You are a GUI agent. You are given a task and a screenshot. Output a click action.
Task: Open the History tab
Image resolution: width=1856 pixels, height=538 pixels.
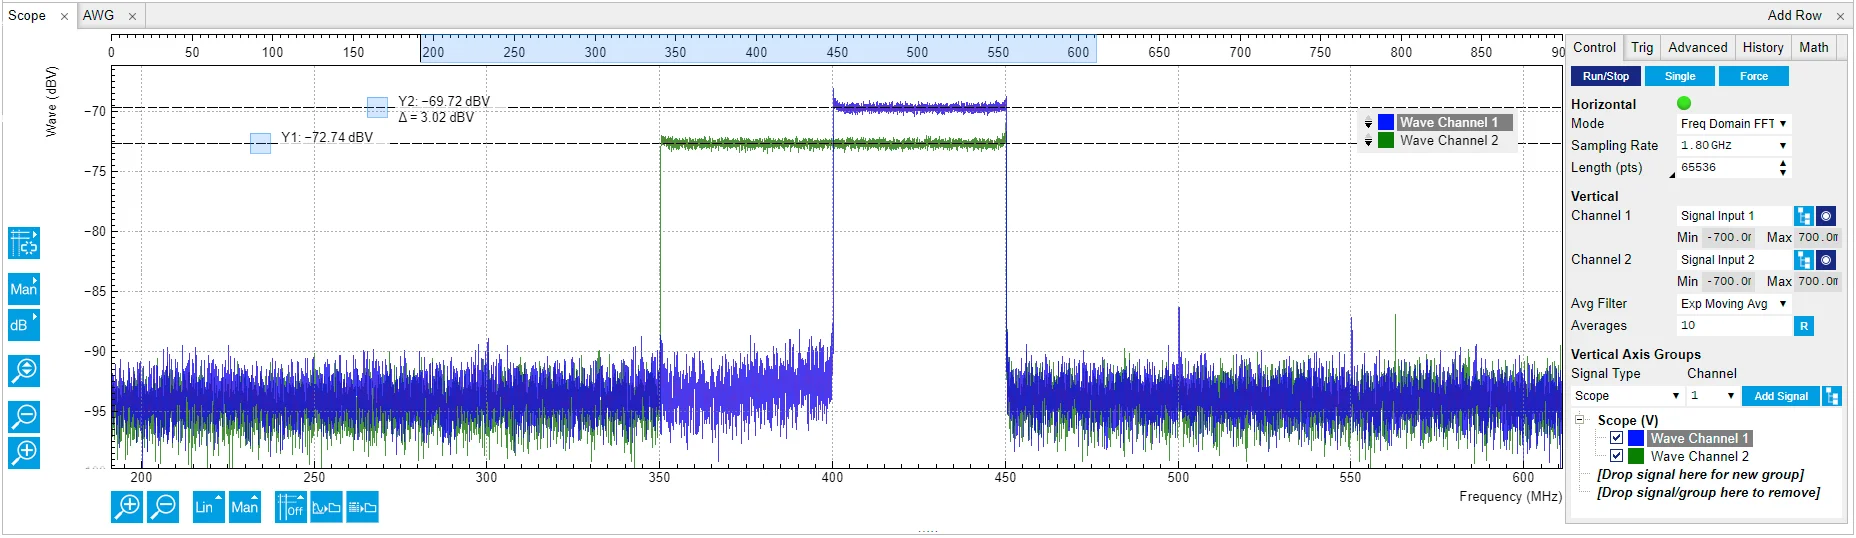click(x=1762, y=47)
